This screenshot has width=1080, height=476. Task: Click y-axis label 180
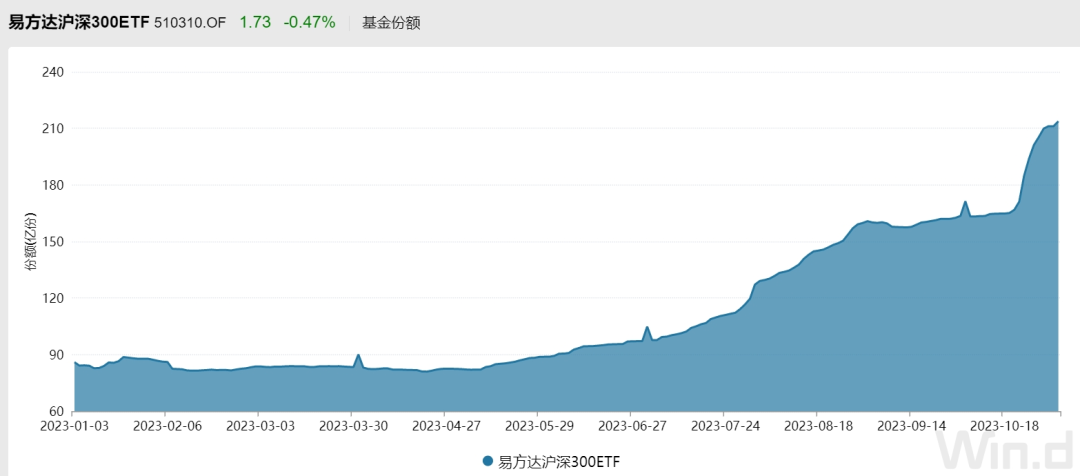point(53,185)
